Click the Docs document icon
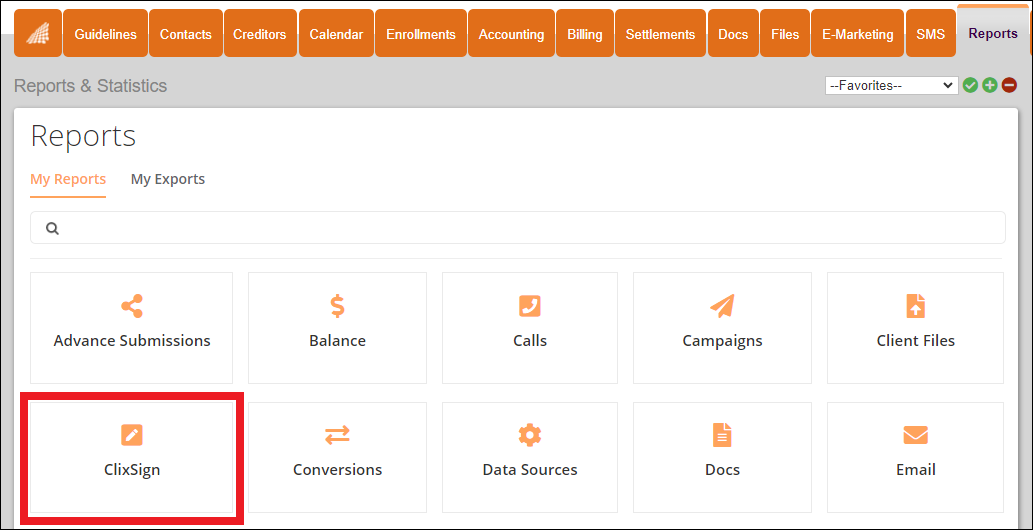Screen dimensions: 1033x530 click(722, 435)
